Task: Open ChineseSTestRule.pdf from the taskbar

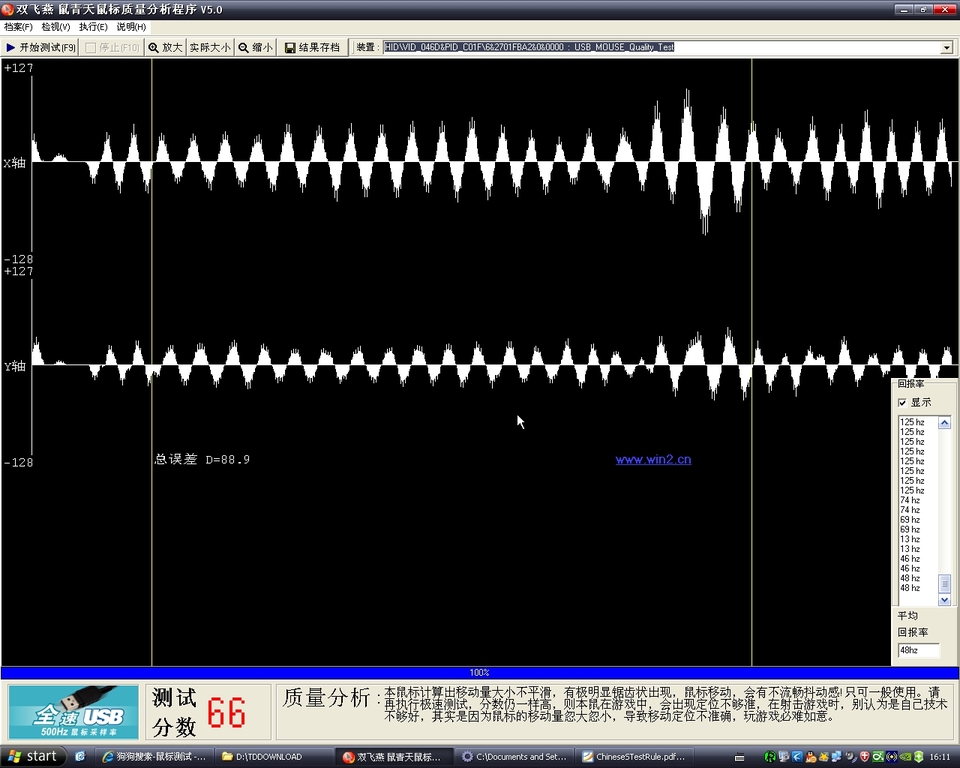Action: [x=634, y=757]
